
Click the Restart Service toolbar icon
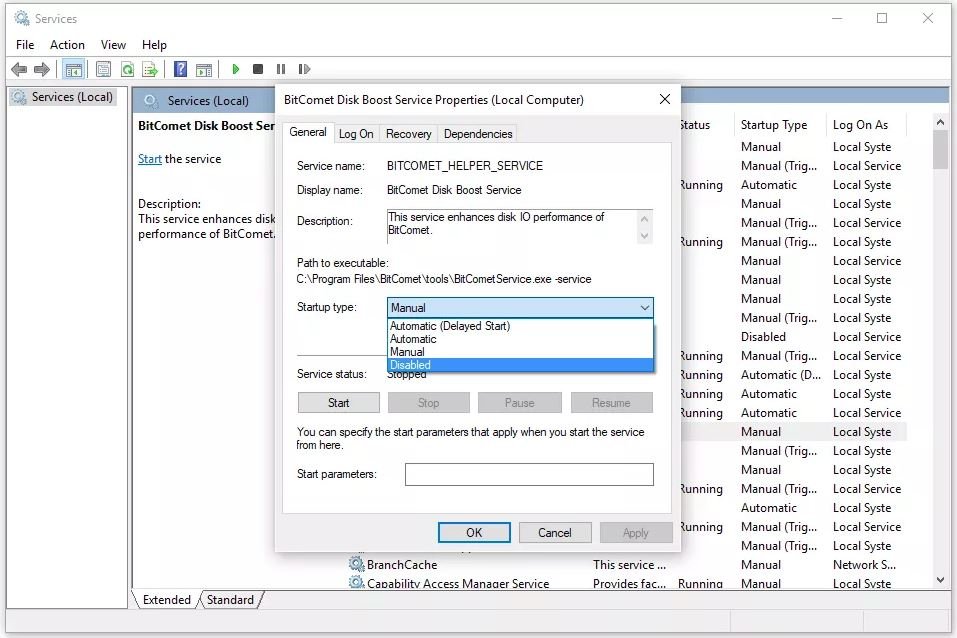[x=304, y=69]
